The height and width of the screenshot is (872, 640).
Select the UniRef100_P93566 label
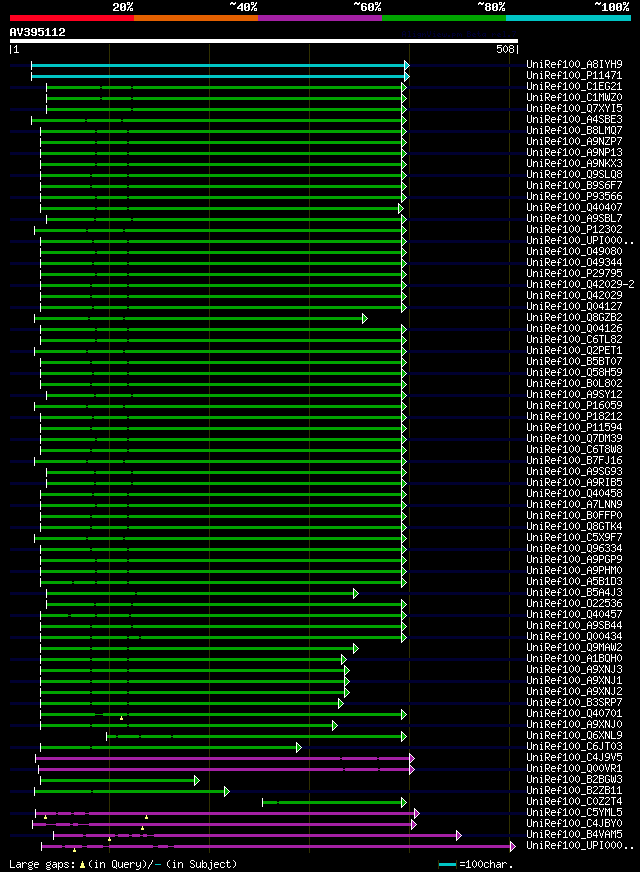(x=574, y=196)
